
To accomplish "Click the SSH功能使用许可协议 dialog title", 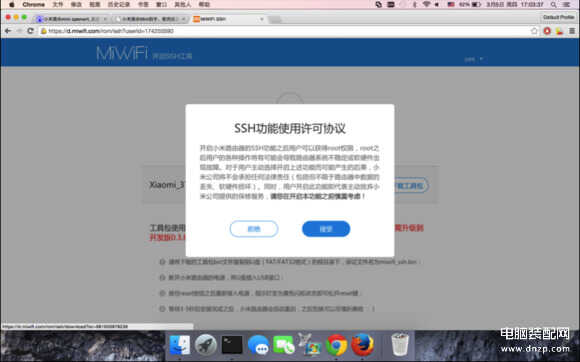I will point(290,129).
